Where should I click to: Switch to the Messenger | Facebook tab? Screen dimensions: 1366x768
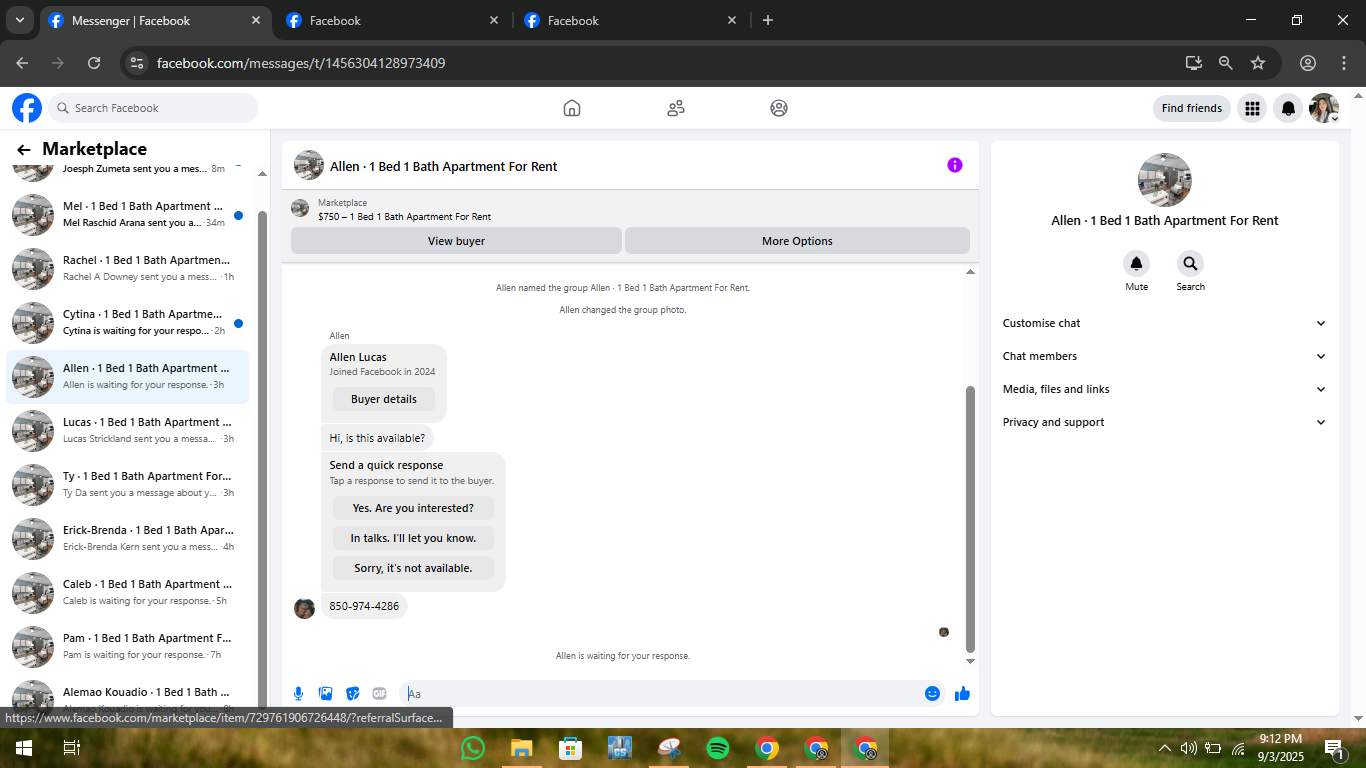coord(155,20)
